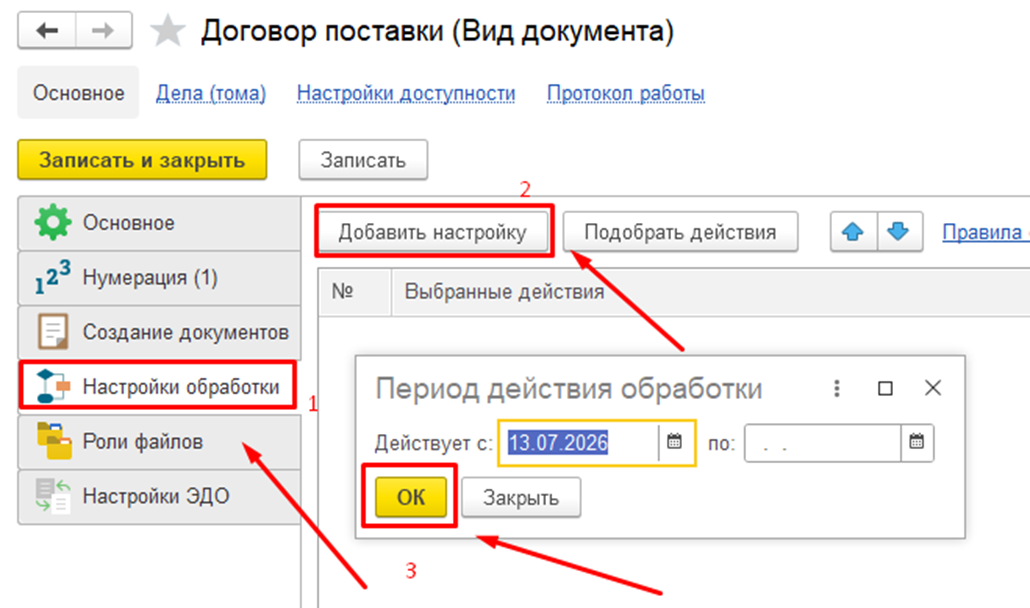Close the 'Период действия обработки' dialog
The width and height of the screenshot is (1030, 608).
[933, 388]
